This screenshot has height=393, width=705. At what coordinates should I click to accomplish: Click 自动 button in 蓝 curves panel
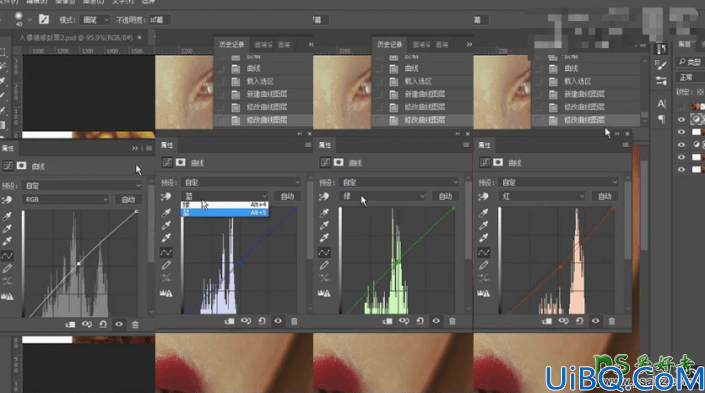pyautogui.click(x=287, y=196)
